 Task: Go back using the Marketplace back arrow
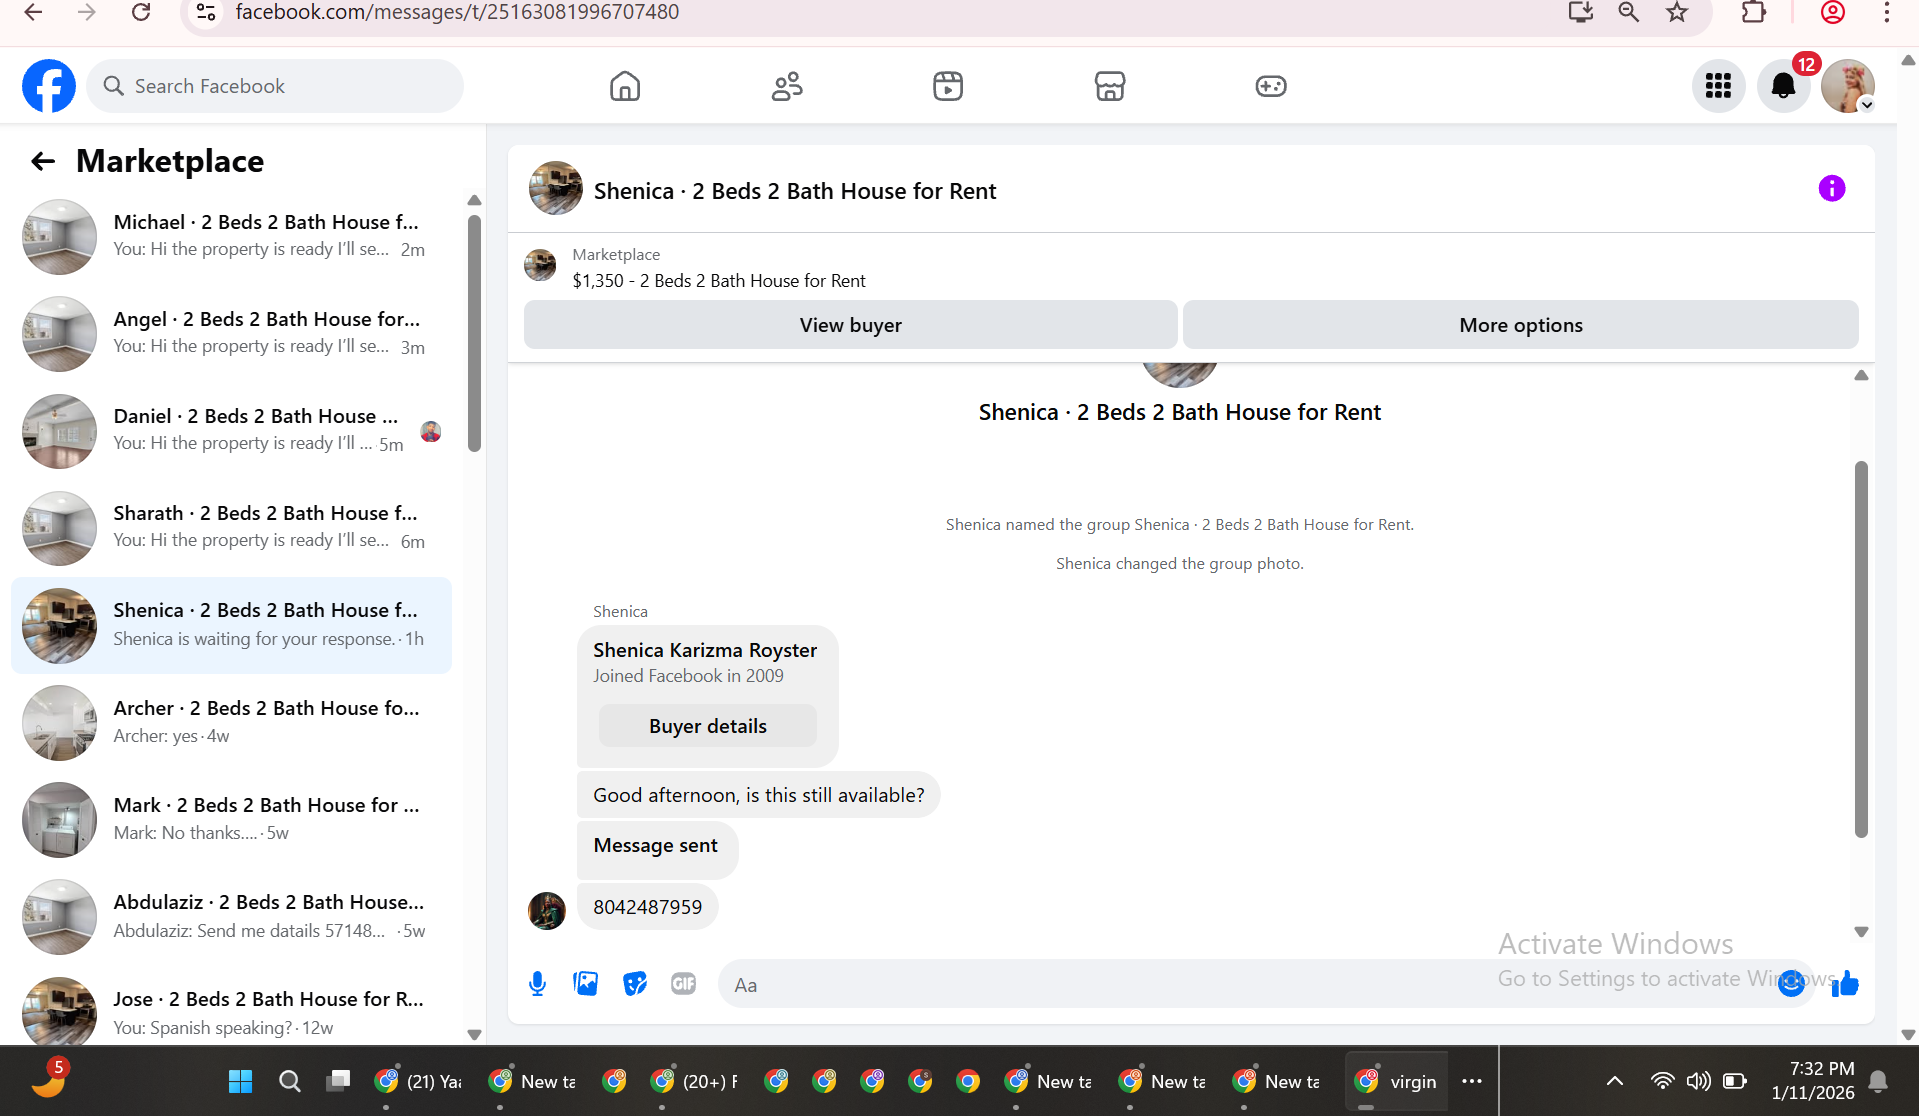point(43,161)
